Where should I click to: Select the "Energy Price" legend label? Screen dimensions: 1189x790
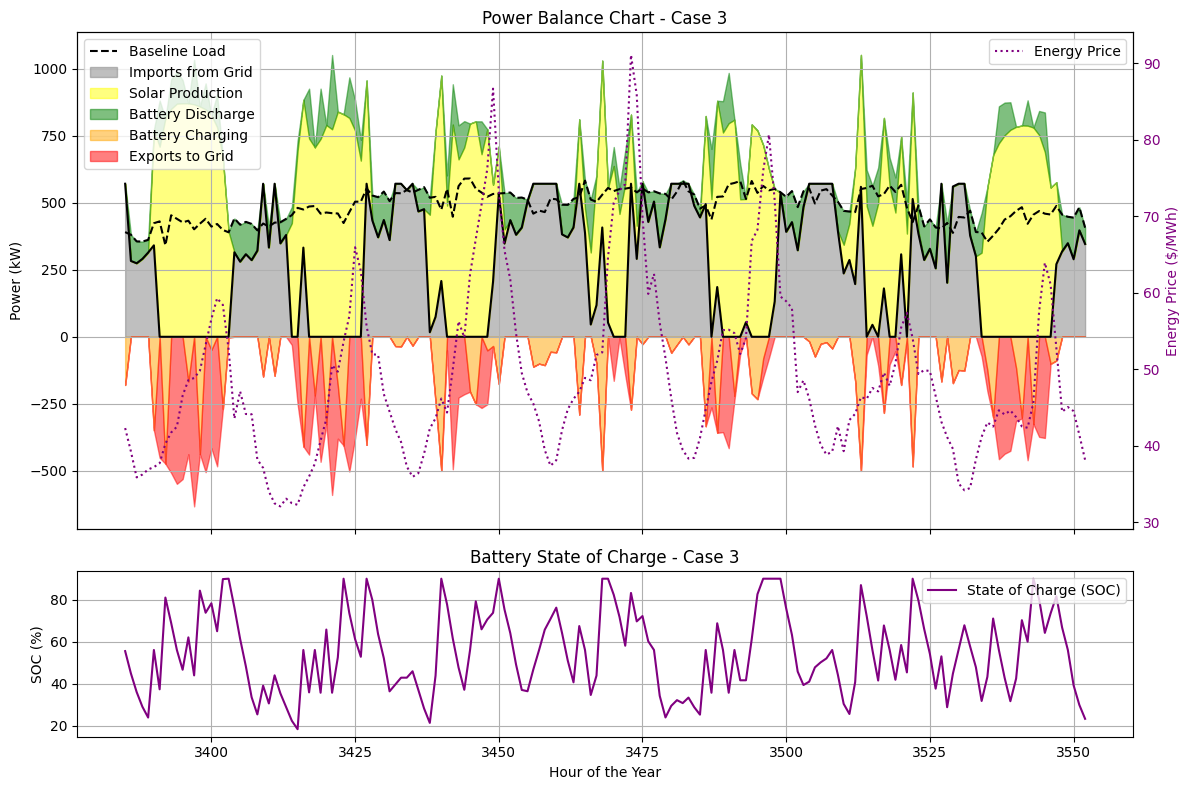click(x=1078, y=51)
